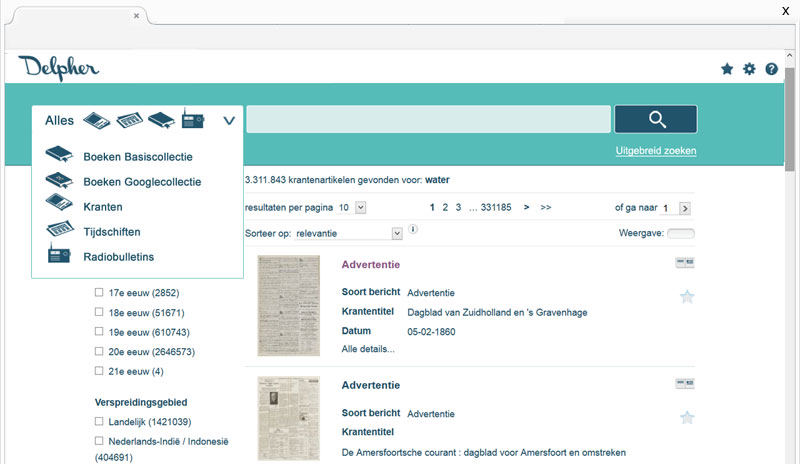Screen dimensions: 800x464
Task: Click the Boeken Basiscollectie book icon
Action: pyautogui.click(x=59, y=154)
